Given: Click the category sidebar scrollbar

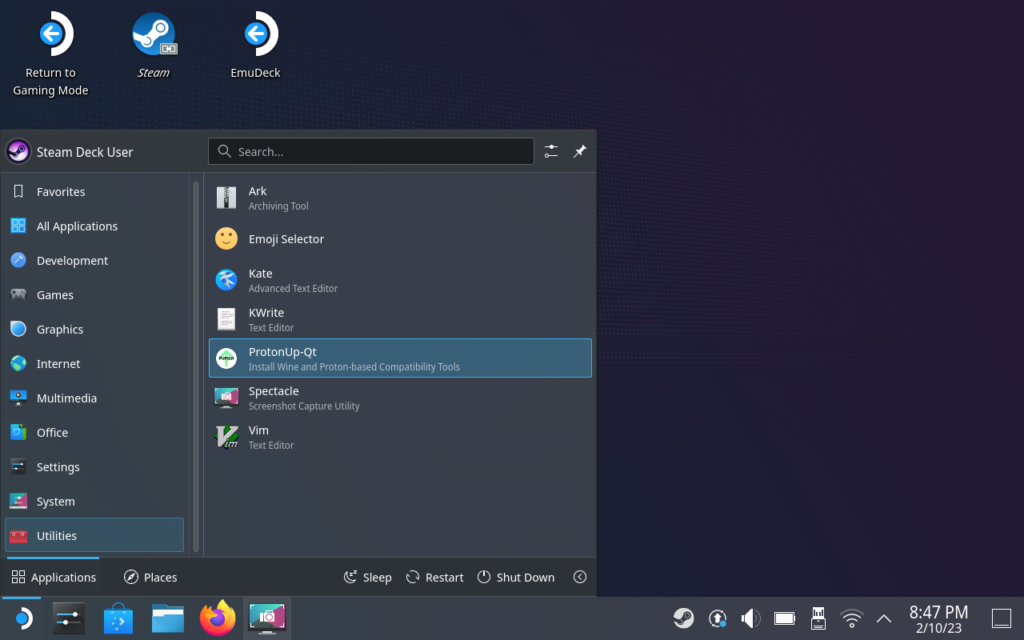Looking at the screenshot, I should coord(196,368).
